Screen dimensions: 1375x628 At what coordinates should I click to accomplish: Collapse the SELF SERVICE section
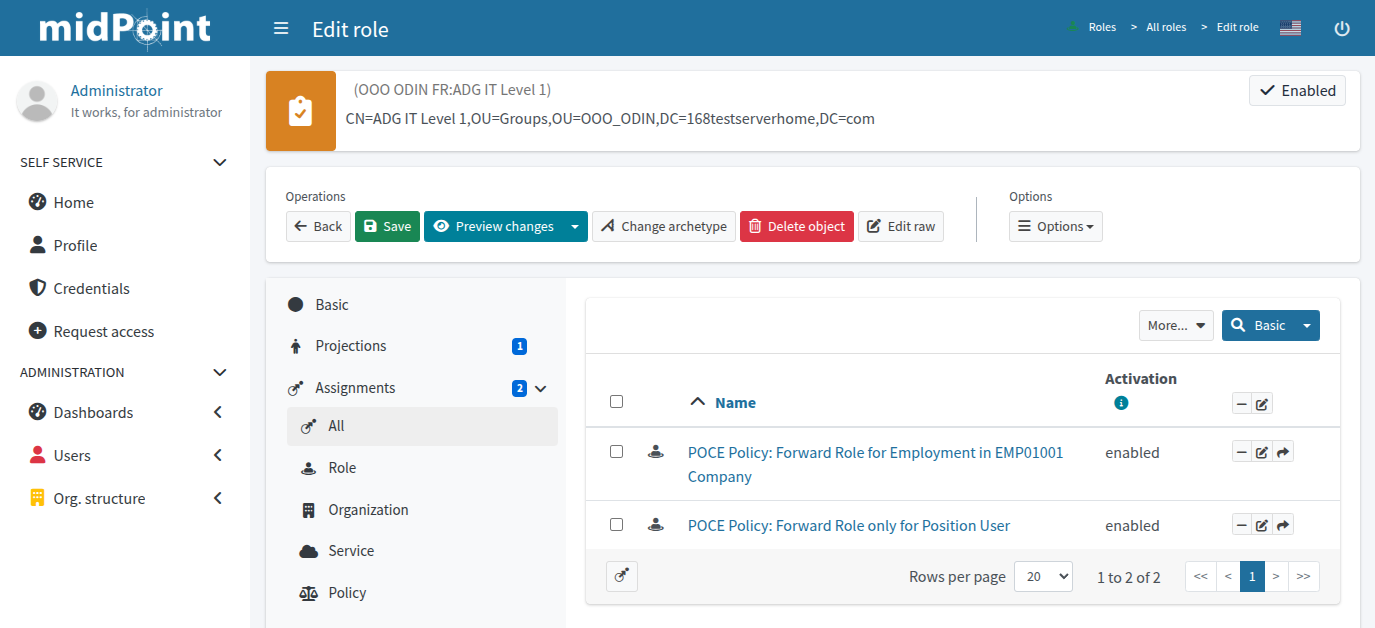pos(220,162)
